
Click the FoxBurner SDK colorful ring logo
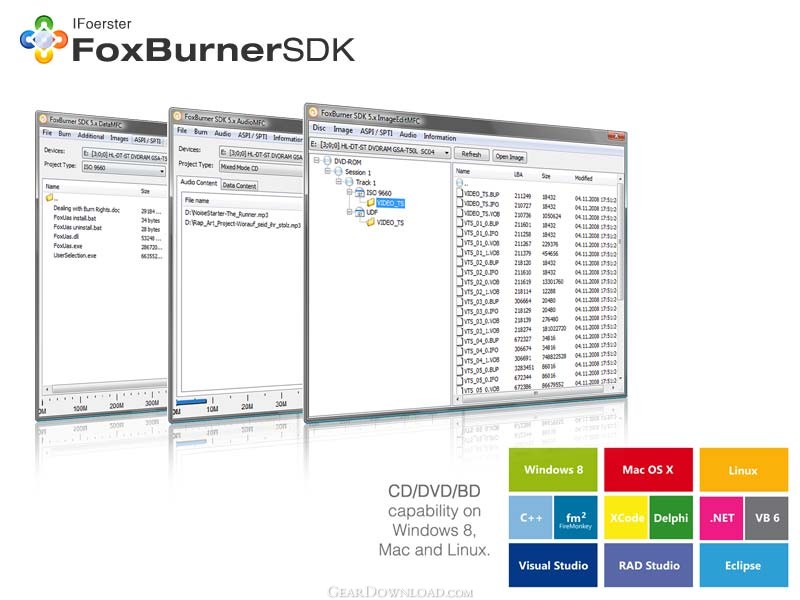[x=43, y=40]
